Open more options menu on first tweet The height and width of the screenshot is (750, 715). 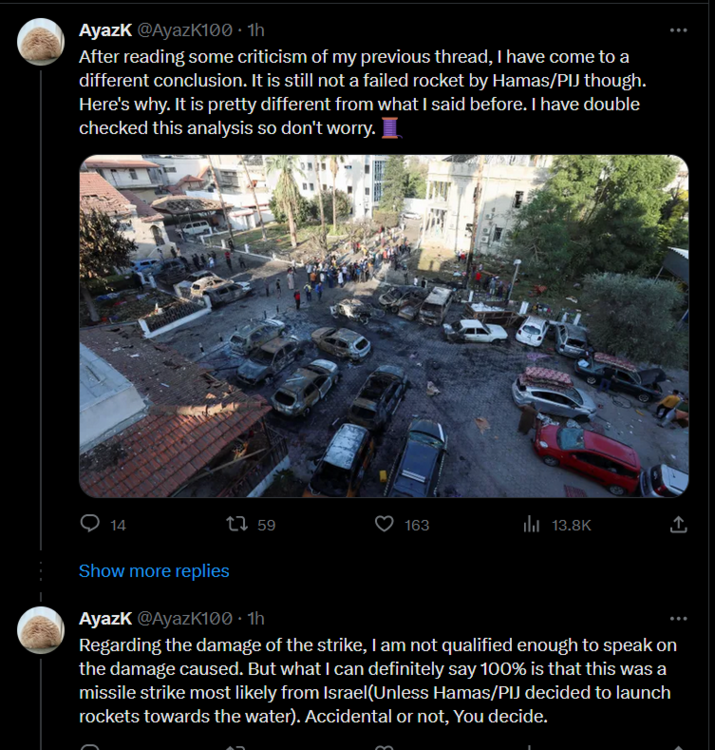pos(678,30)
